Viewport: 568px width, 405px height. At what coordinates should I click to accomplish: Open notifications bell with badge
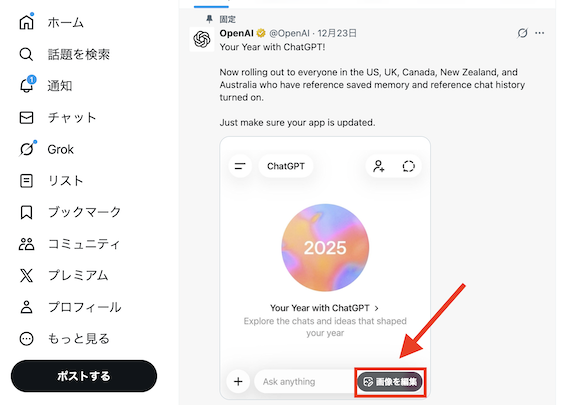coord(26,85)
